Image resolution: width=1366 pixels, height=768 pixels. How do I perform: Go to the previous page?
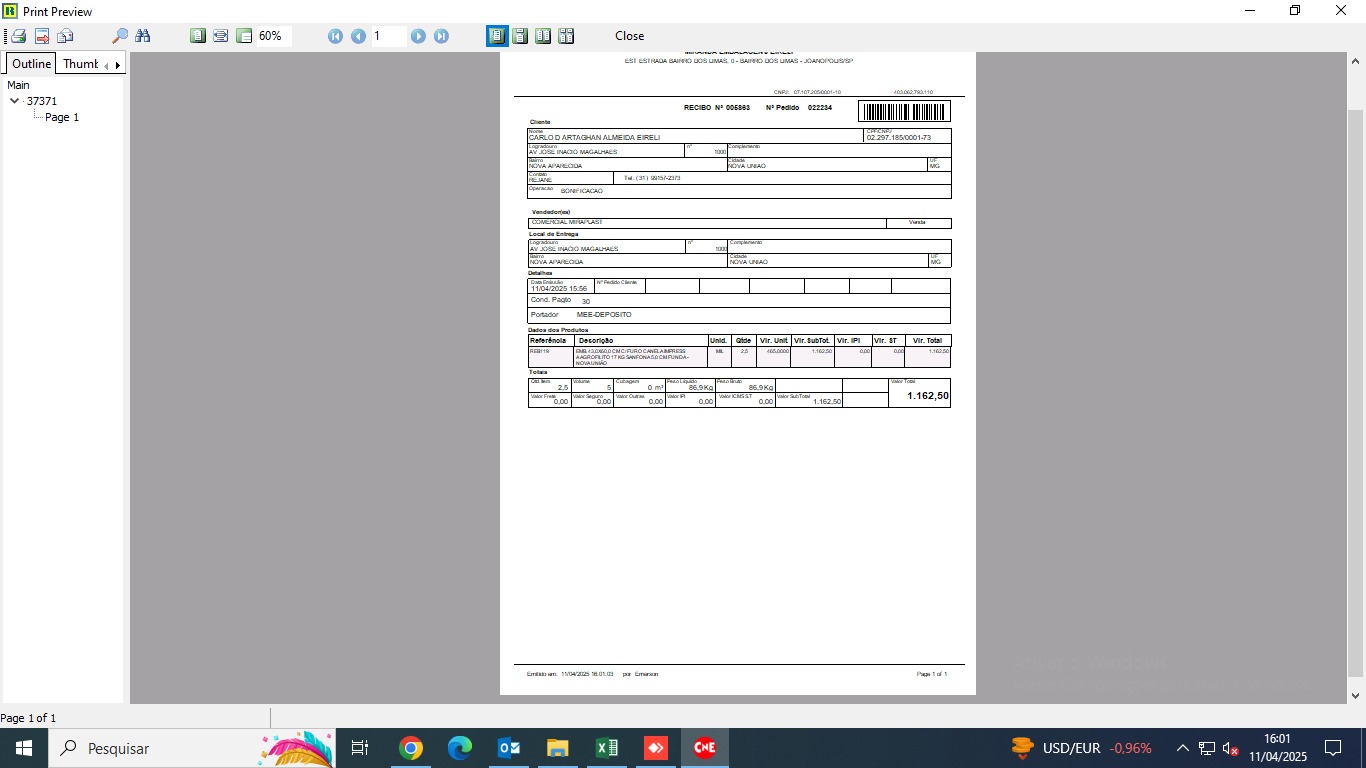[358, 36]
